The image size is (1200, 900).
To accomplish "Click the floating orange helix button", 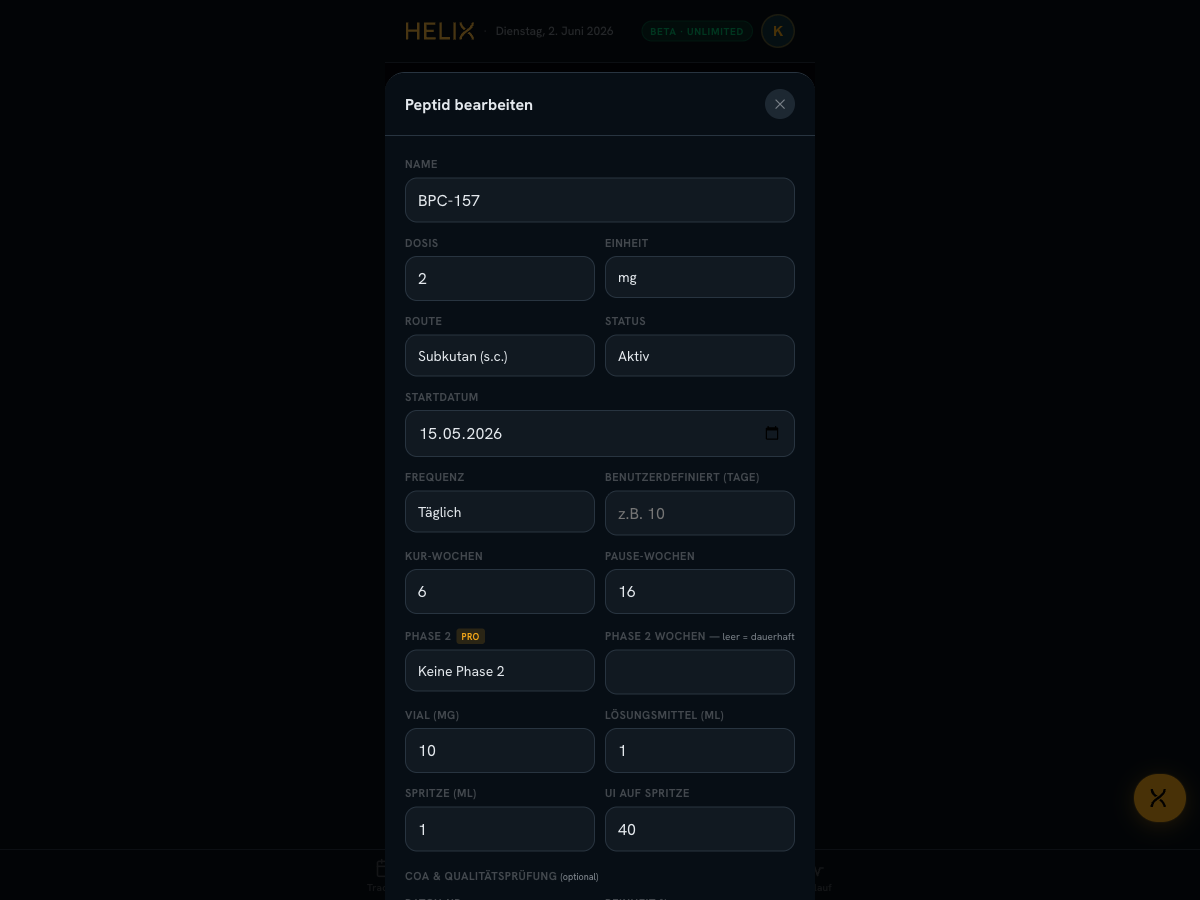I will tap(1160, 798).
